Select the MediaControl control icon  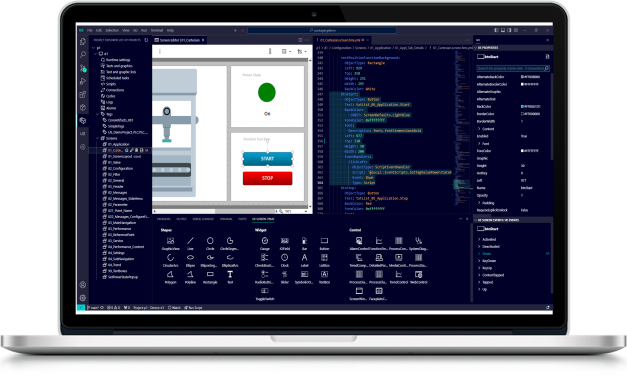399,258
